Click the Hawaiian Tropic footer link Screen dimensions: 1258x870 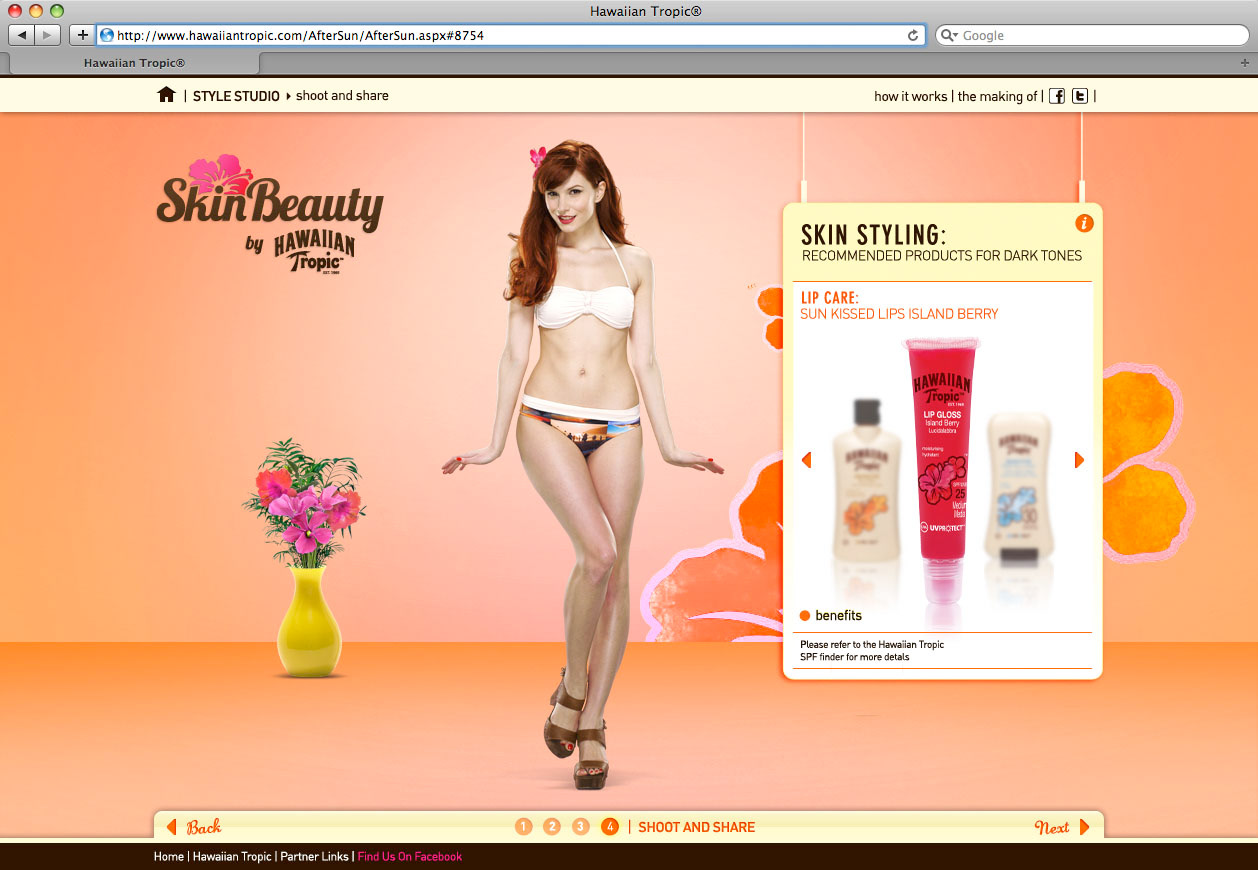point(232,857)
